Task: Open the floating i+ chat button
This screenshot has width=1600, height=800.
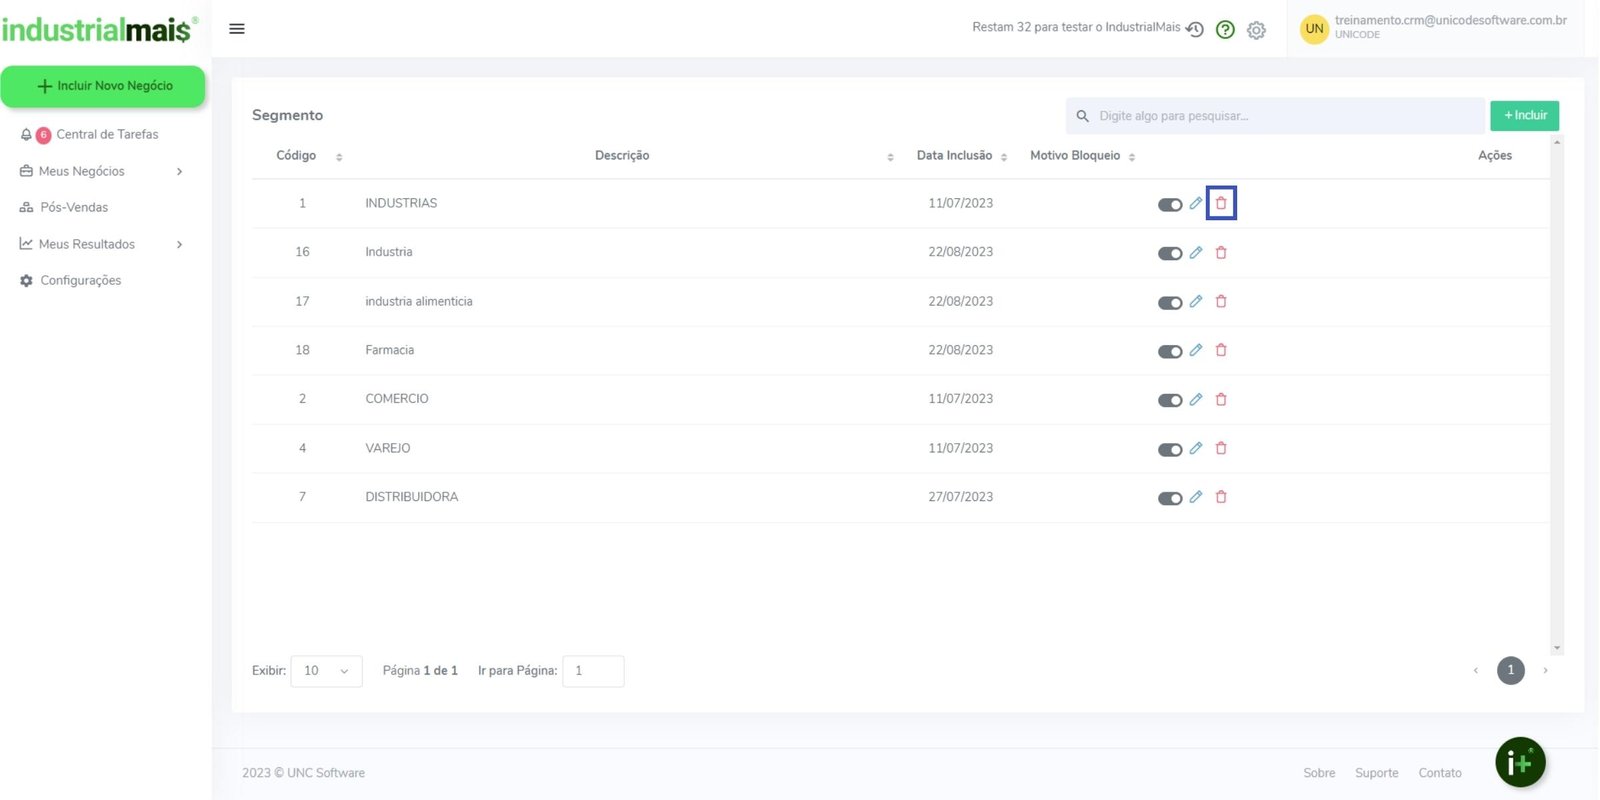Action: click(x=1520, y=763)
